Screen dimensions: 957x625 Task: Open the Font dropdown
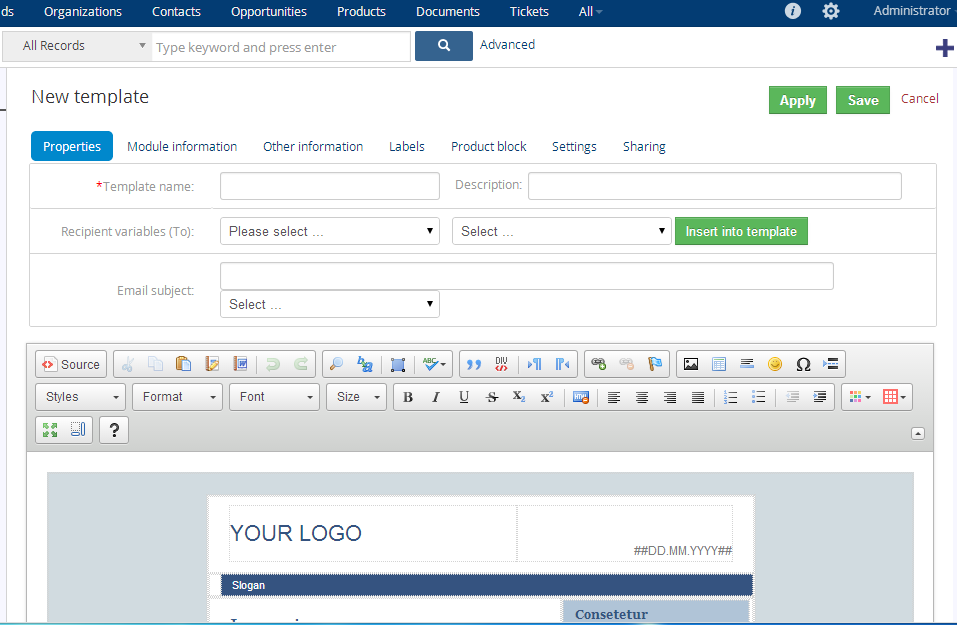pos(275,397)
